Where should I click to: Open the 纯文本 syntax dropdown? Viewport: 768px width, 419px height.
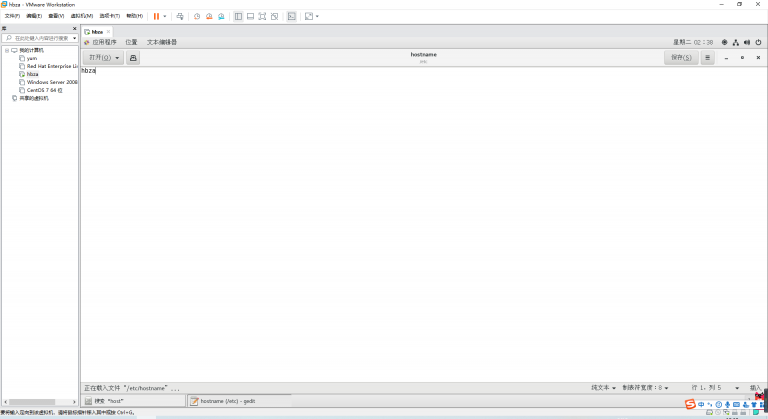pos(603,388)
